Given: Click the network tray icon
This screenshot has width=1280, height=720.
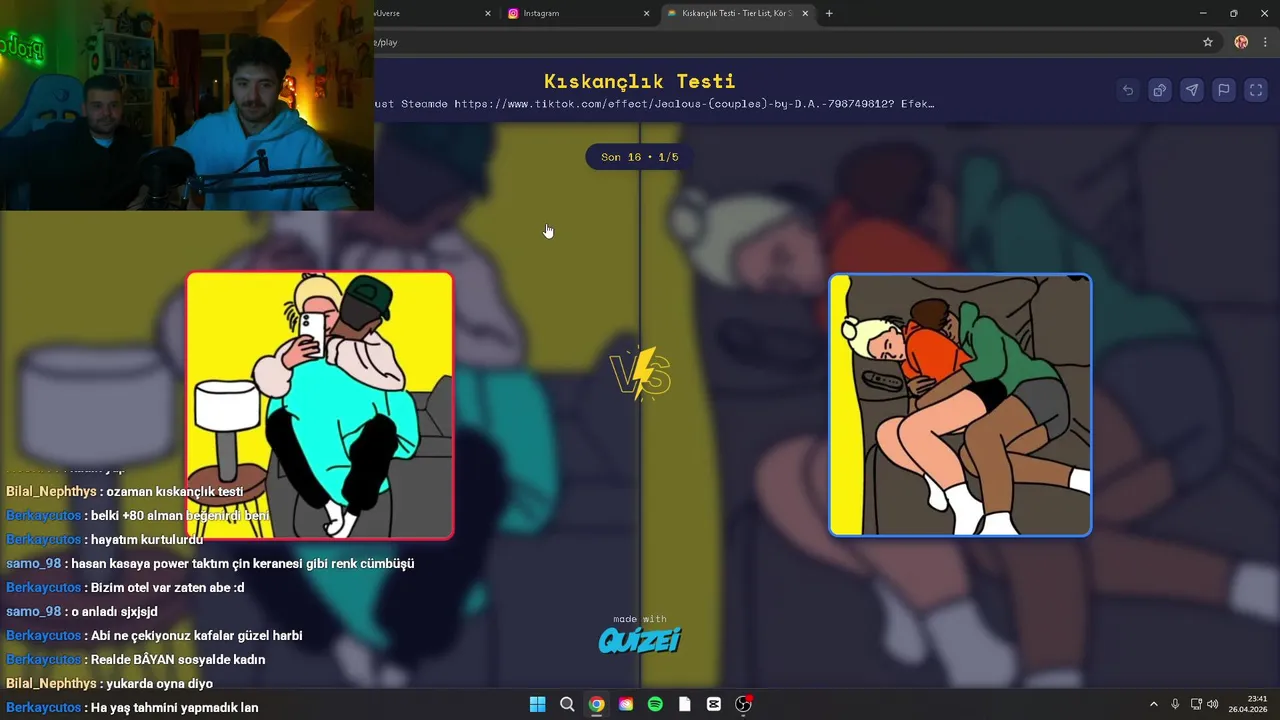Looking at the screenshot, I should (x=1196, y=704).
